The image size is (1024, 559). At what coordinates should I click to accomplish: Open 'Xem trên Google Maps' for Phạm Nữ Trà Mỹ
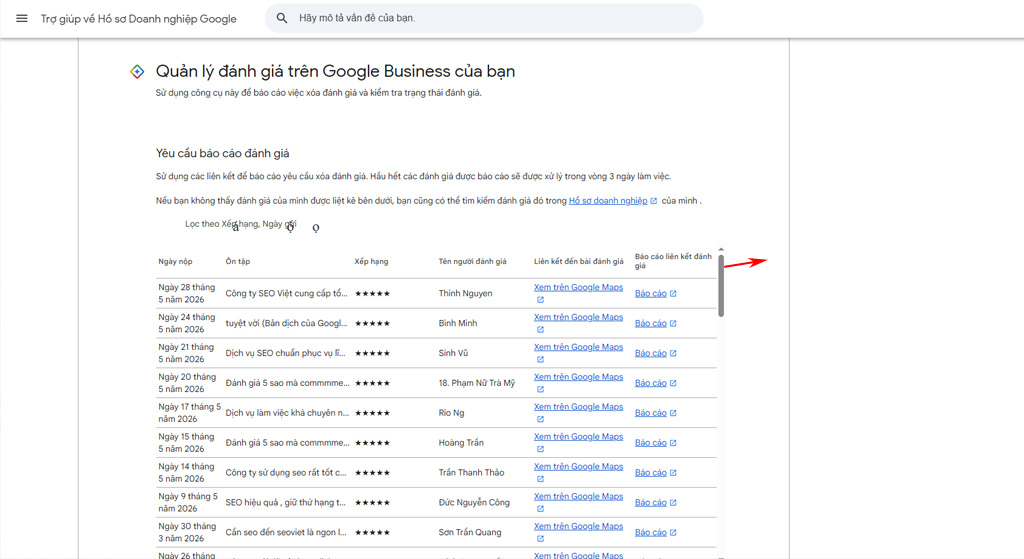[578, 377]
